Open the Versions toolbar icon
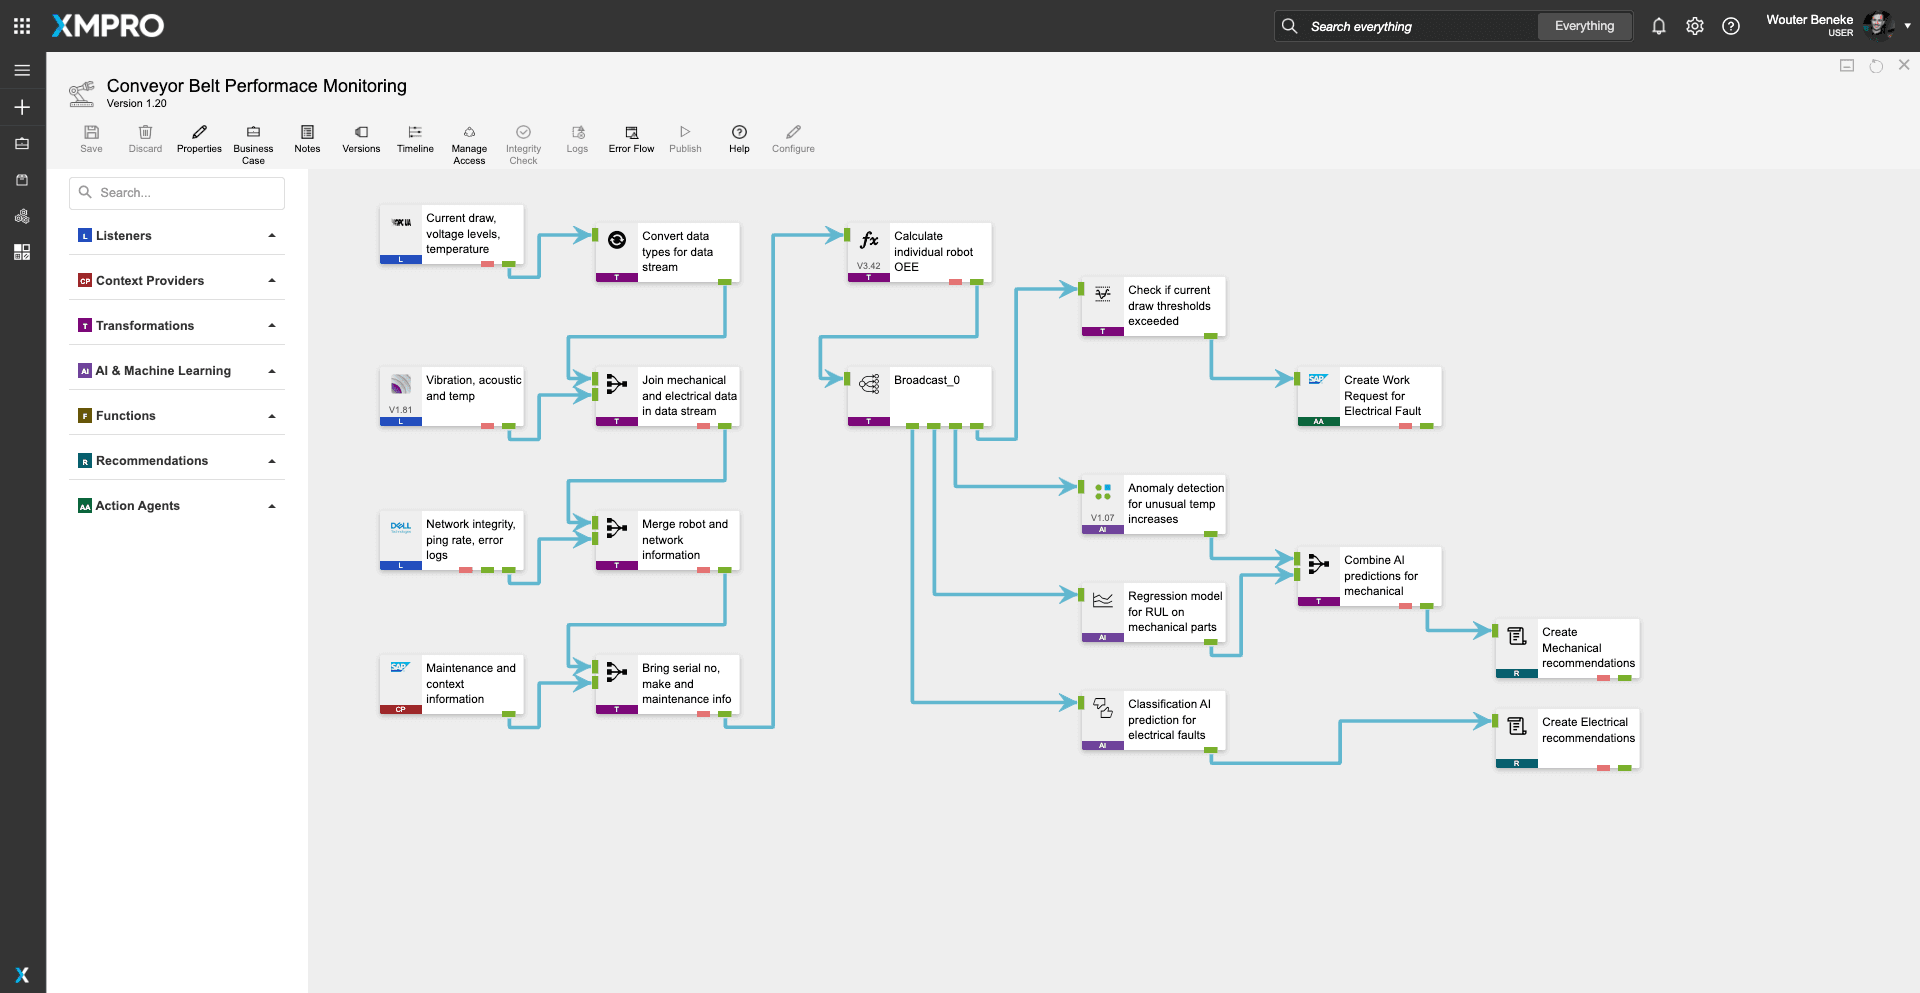The image size is (1920, 993). tap(361, 133)
